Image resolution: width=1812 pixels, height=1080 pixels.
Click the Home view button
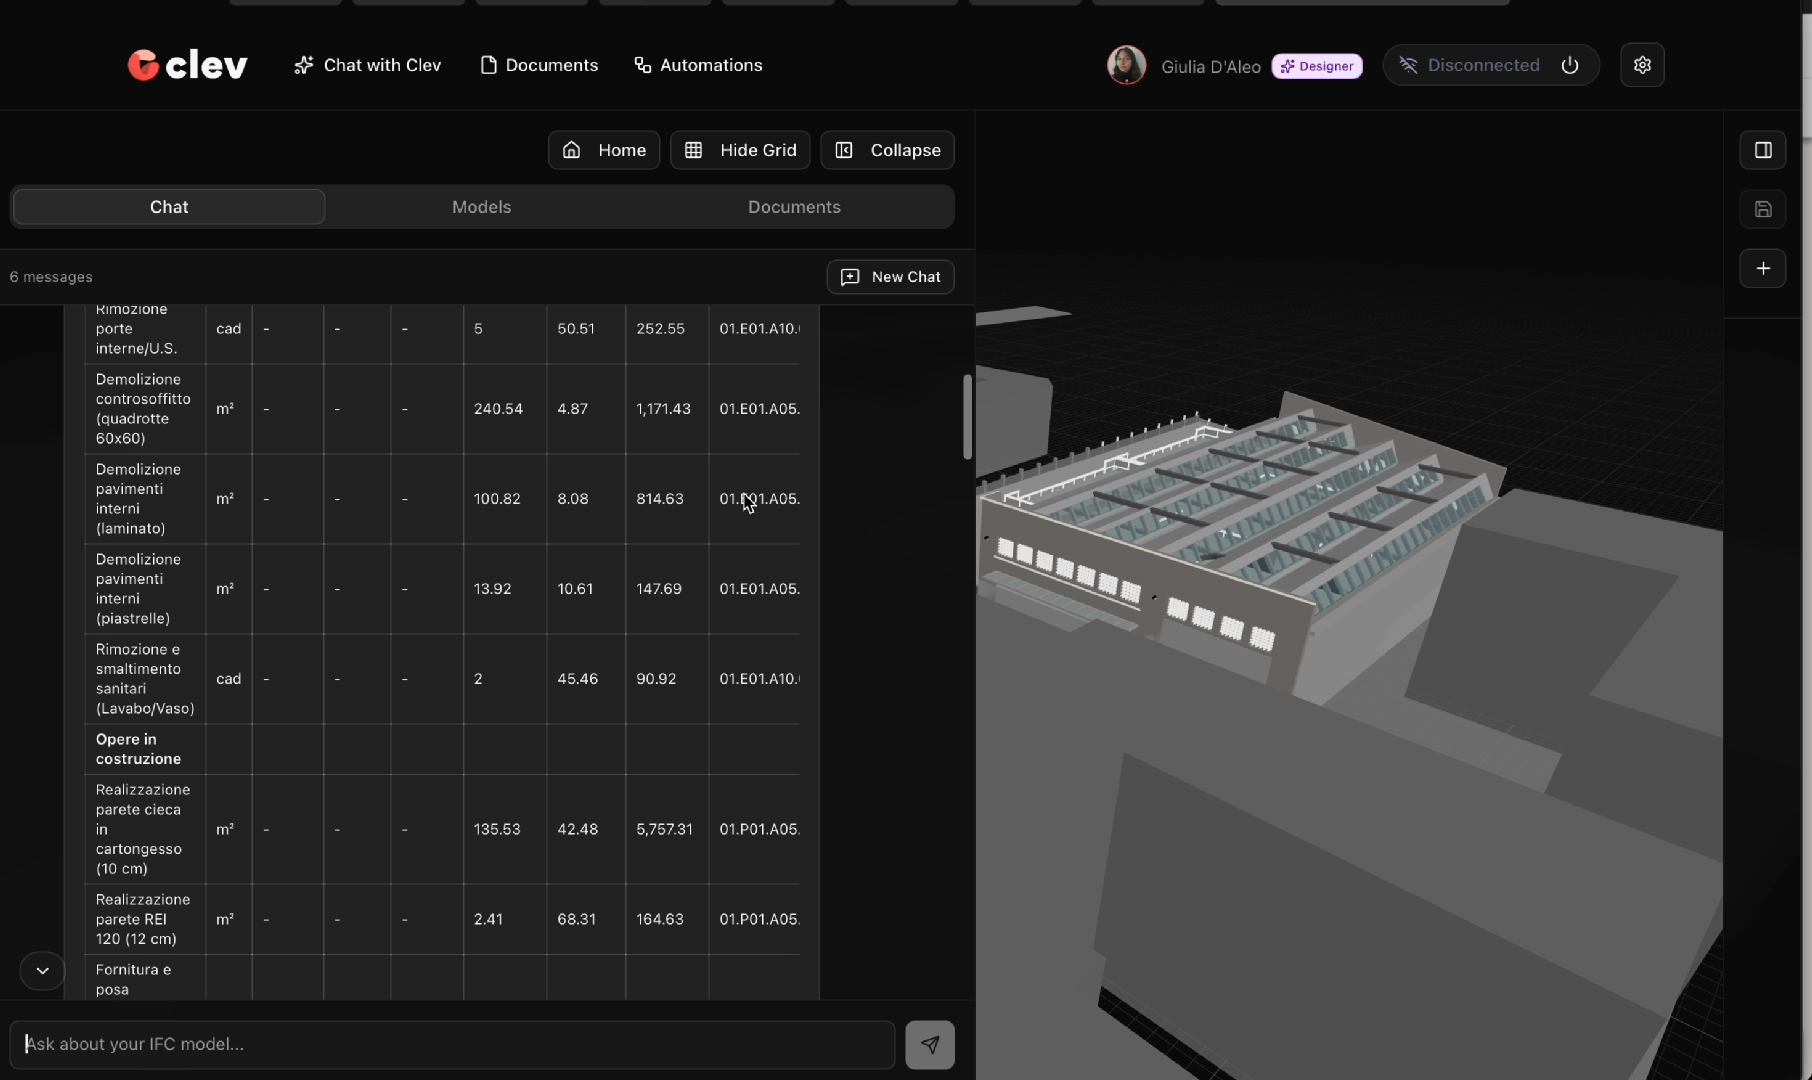coord(604,150)
